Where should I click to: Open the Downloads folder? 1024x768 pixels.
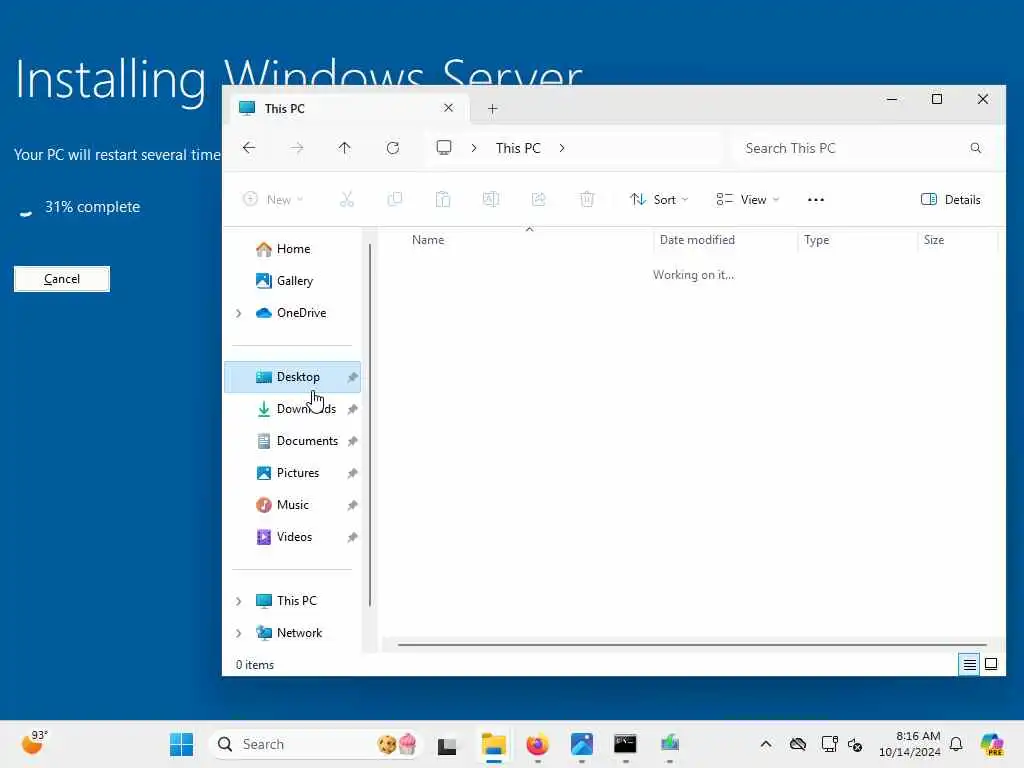pyautogui.click(x=293, y=409)
